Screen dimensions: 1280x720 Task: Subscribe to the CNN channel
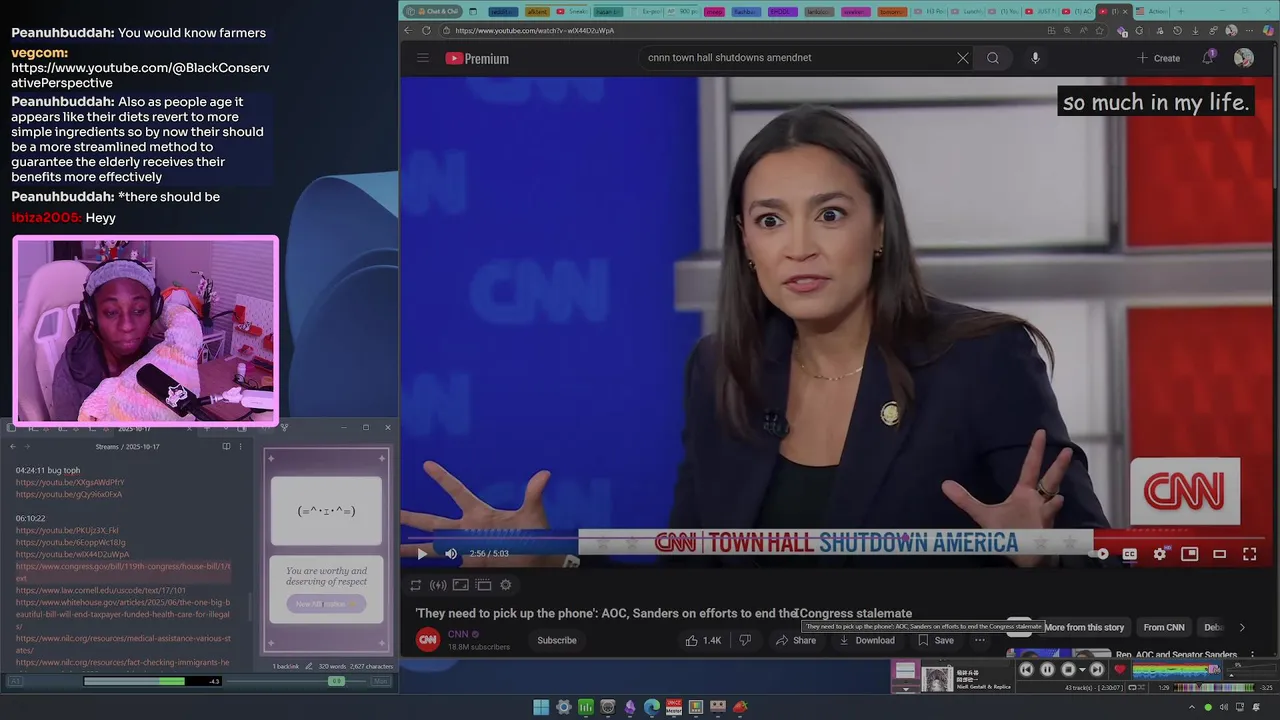(557, 640)
